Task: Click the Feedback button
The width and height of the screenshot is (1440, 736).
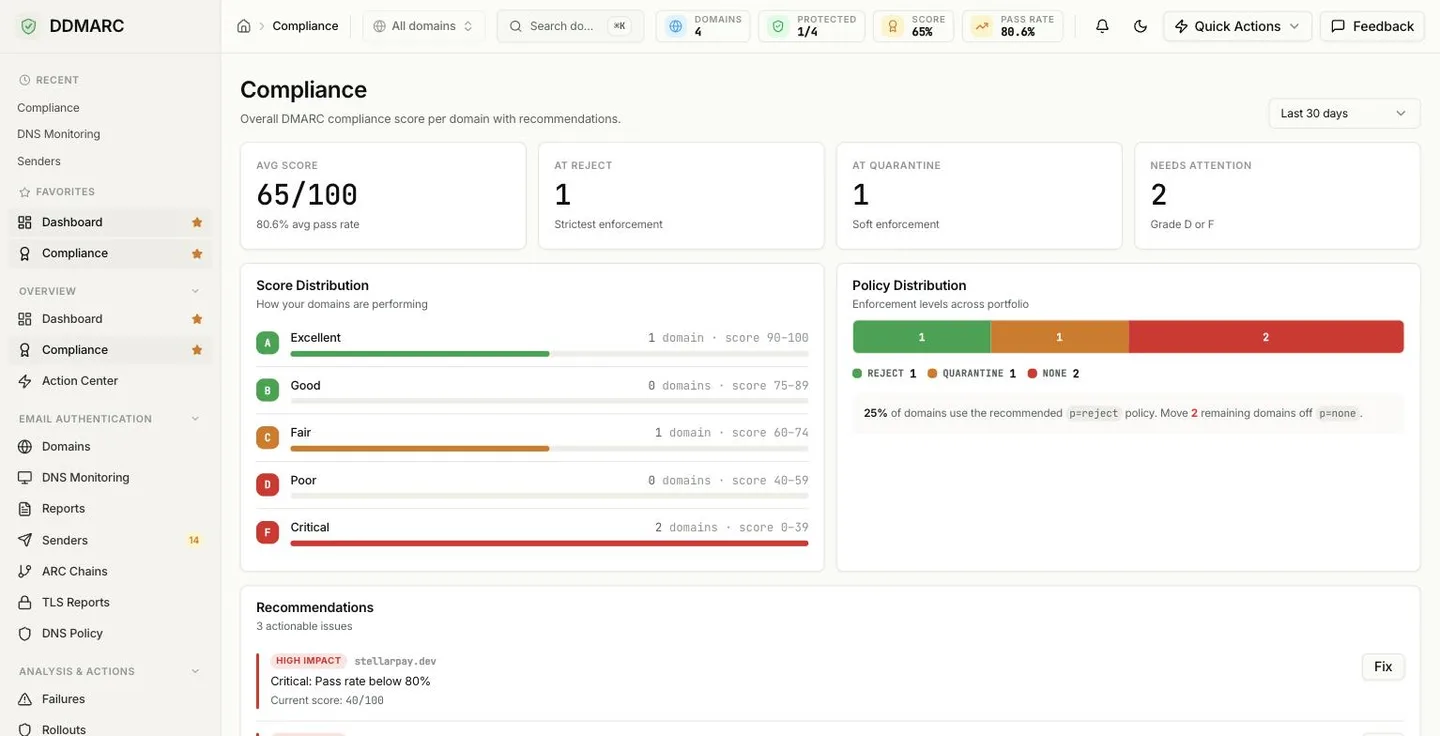Action: pyautogui.click(x=1372, y=26)
